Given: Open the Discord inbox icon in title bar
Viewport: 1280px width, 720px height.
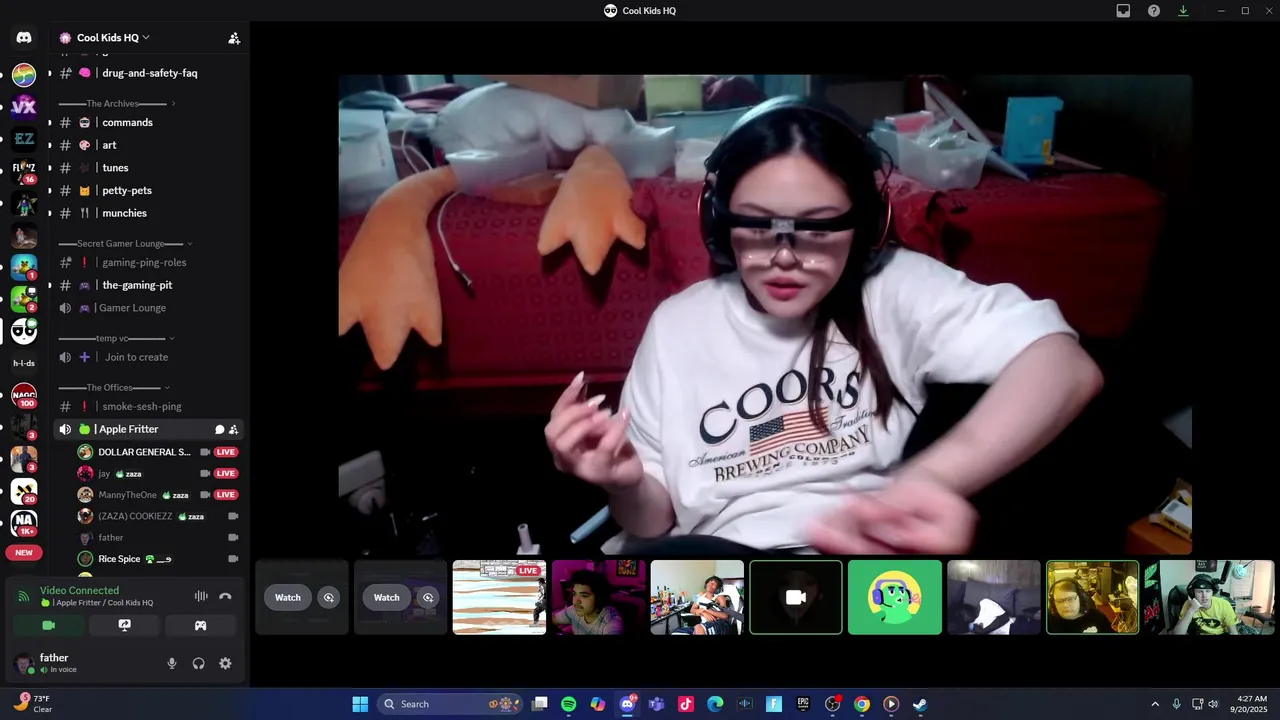Looking at the screenshot, I should pos(1123,11).
